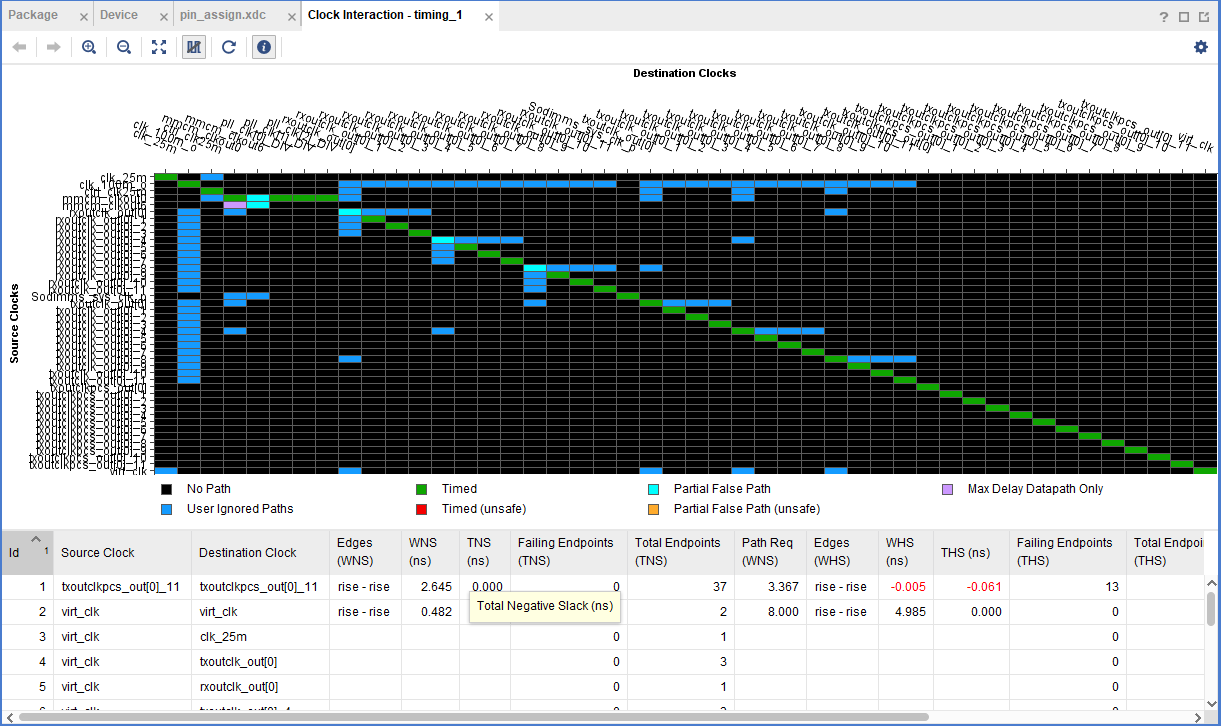Click the WNS value 2.645
The height and width of the screenshot is (726, 1222).
click(x=437, y=587)
